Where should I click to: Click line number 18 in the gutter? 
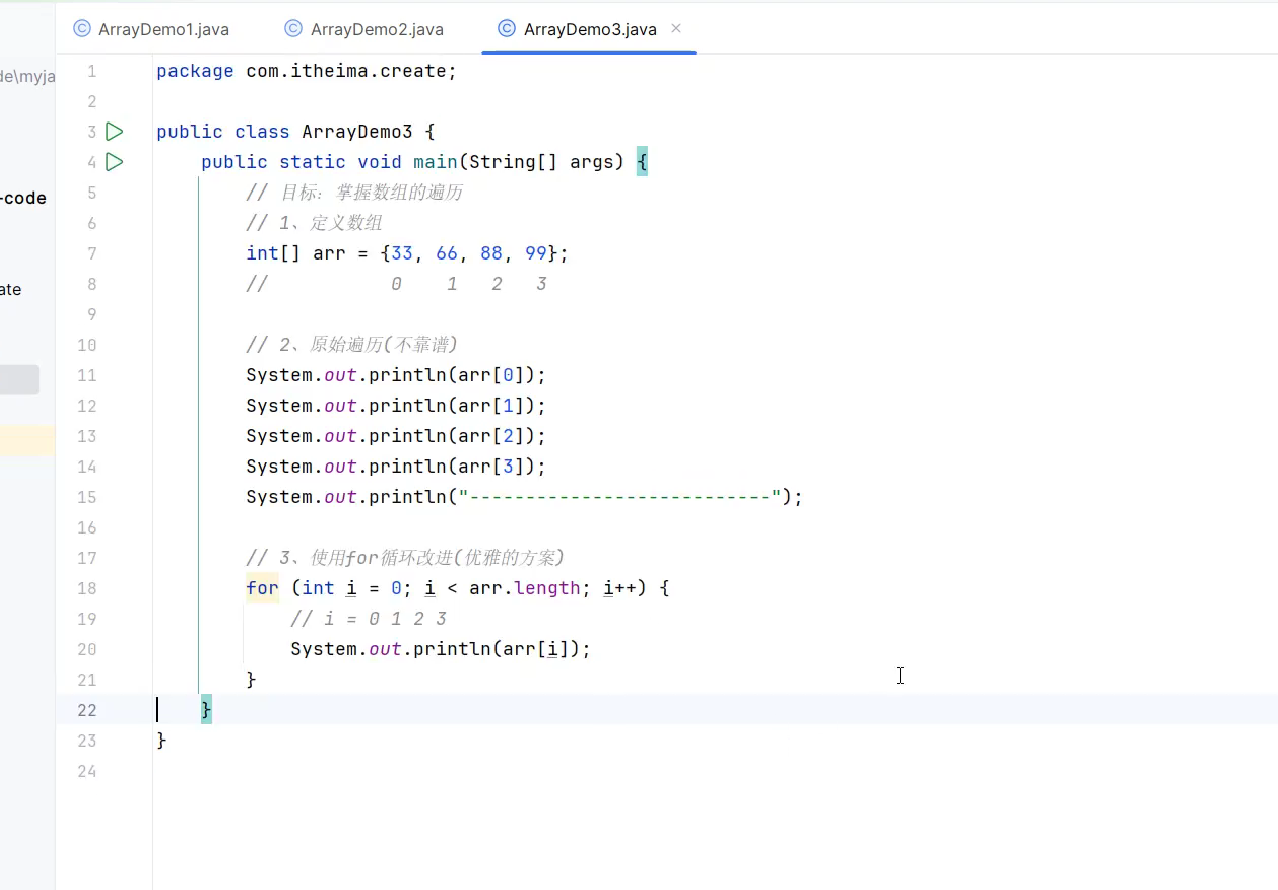click(x=87, y=588)
